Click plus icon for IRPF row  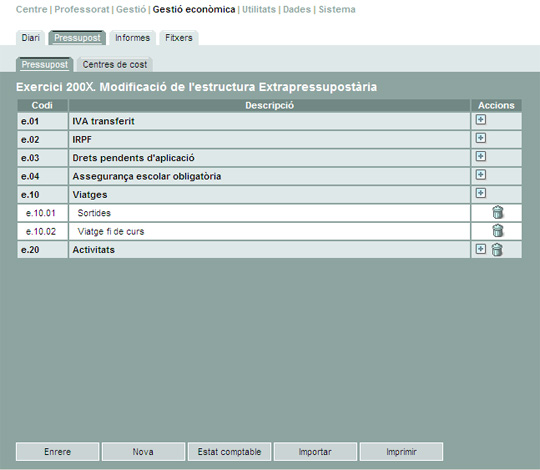coord(481,138)
